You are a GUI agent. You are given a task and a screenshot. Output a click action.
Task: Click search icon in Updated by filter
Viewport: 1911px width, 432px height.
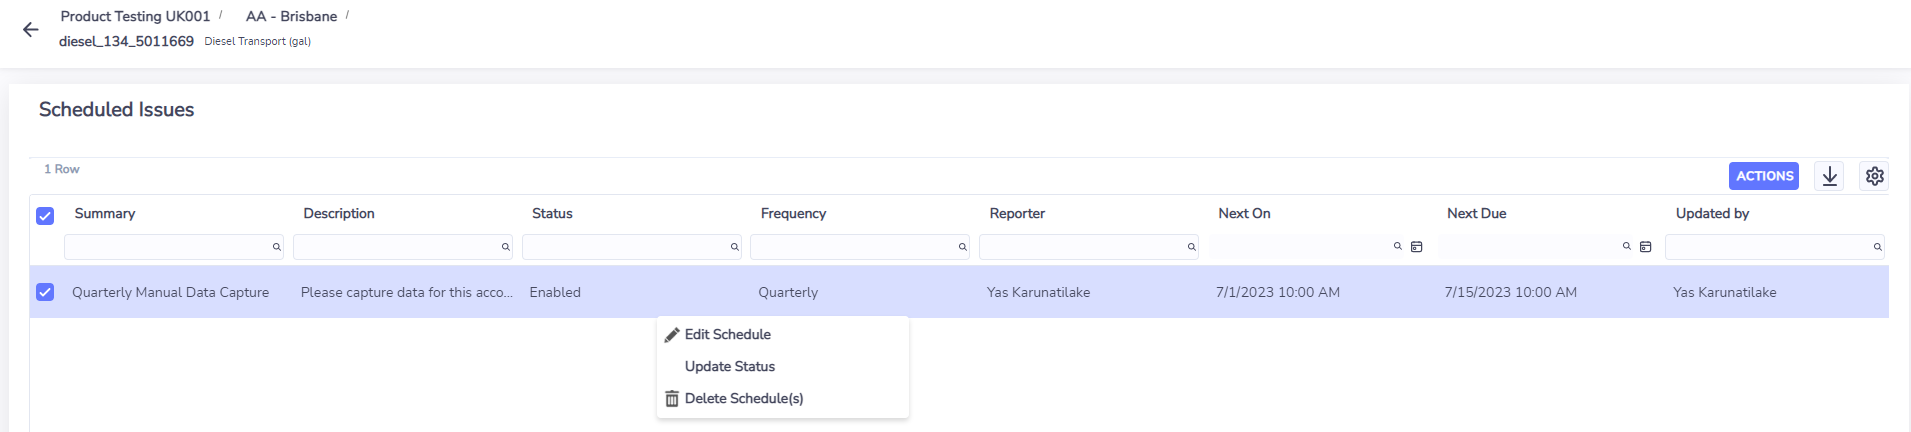pos(1877,247)
